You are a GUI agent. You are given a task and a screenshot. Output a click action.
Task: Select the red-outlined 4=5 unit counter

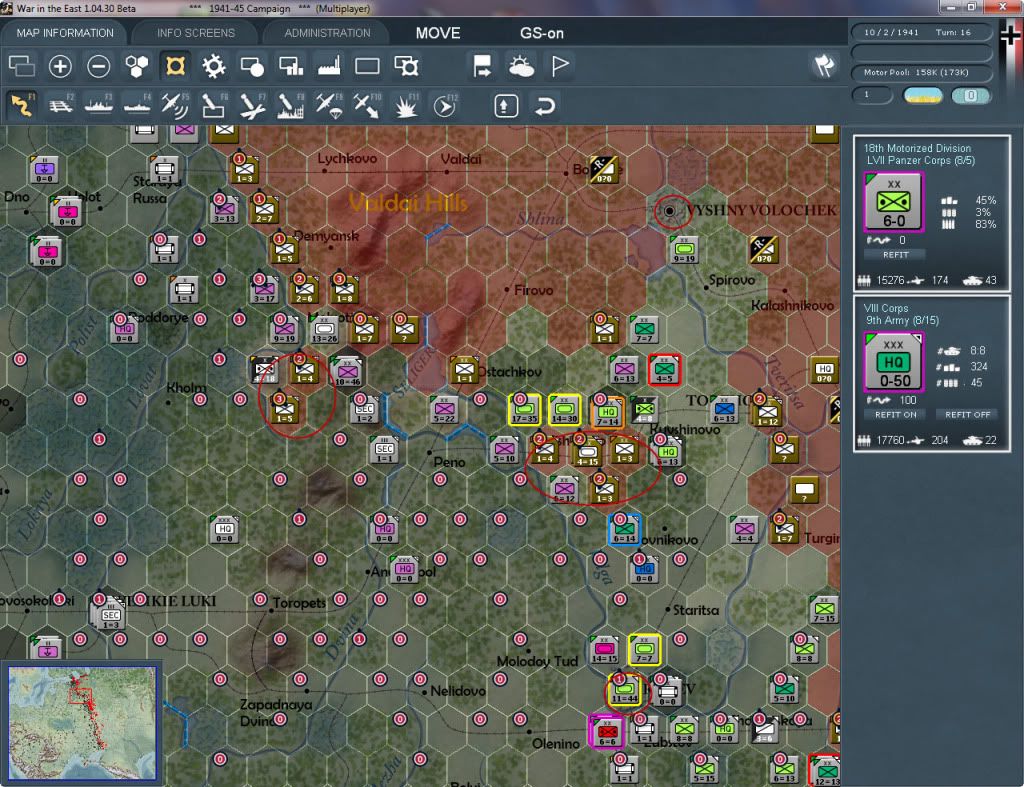[x=664, y=370]
